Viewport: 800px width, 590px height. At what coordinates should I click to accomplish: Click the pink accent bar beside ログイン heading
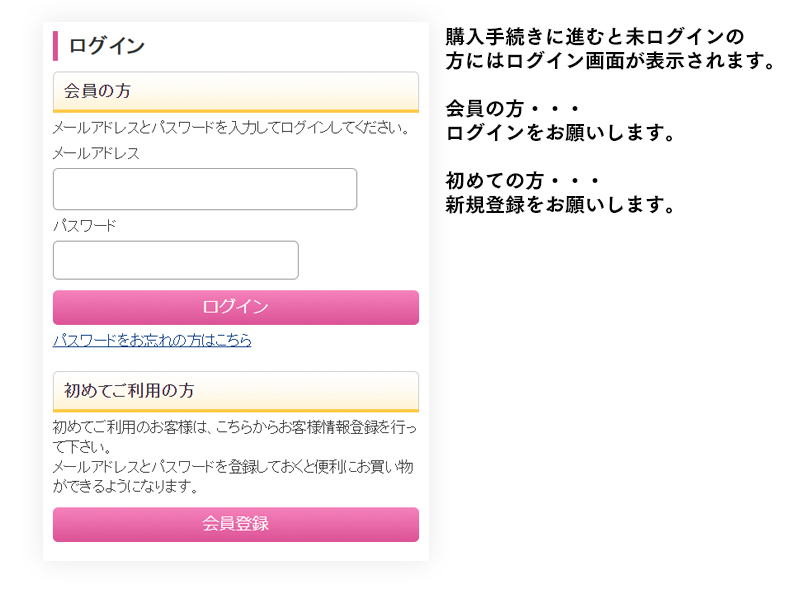point(56,46)
